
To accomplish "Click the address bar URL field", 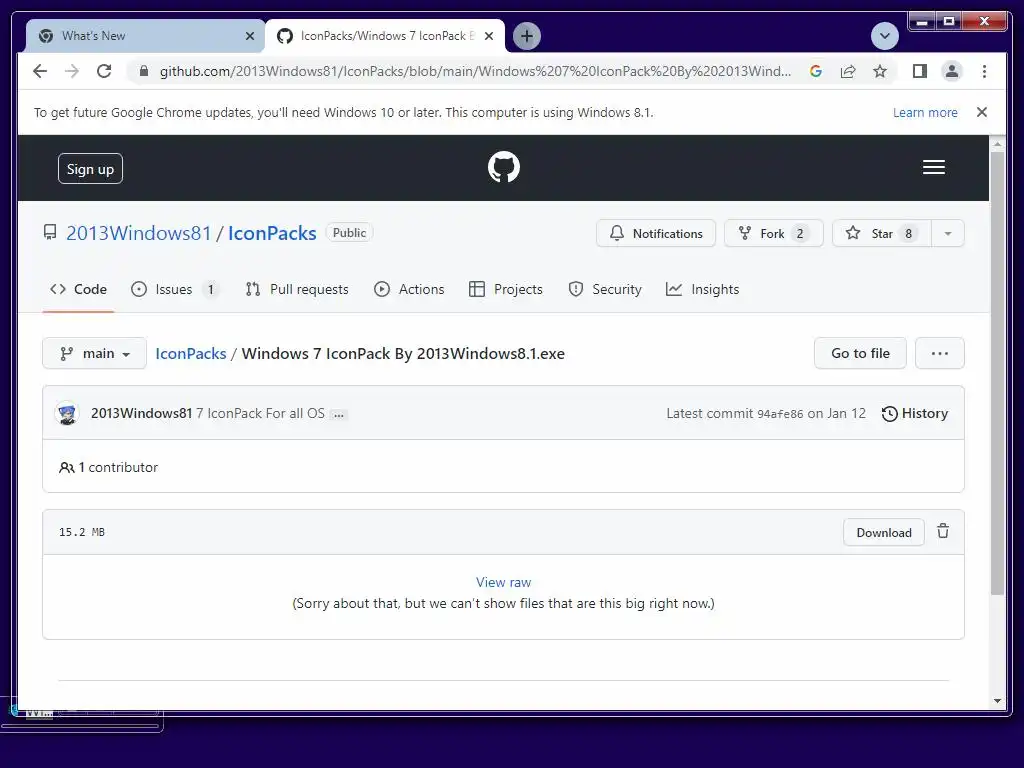I will click(x=475, y=71).
